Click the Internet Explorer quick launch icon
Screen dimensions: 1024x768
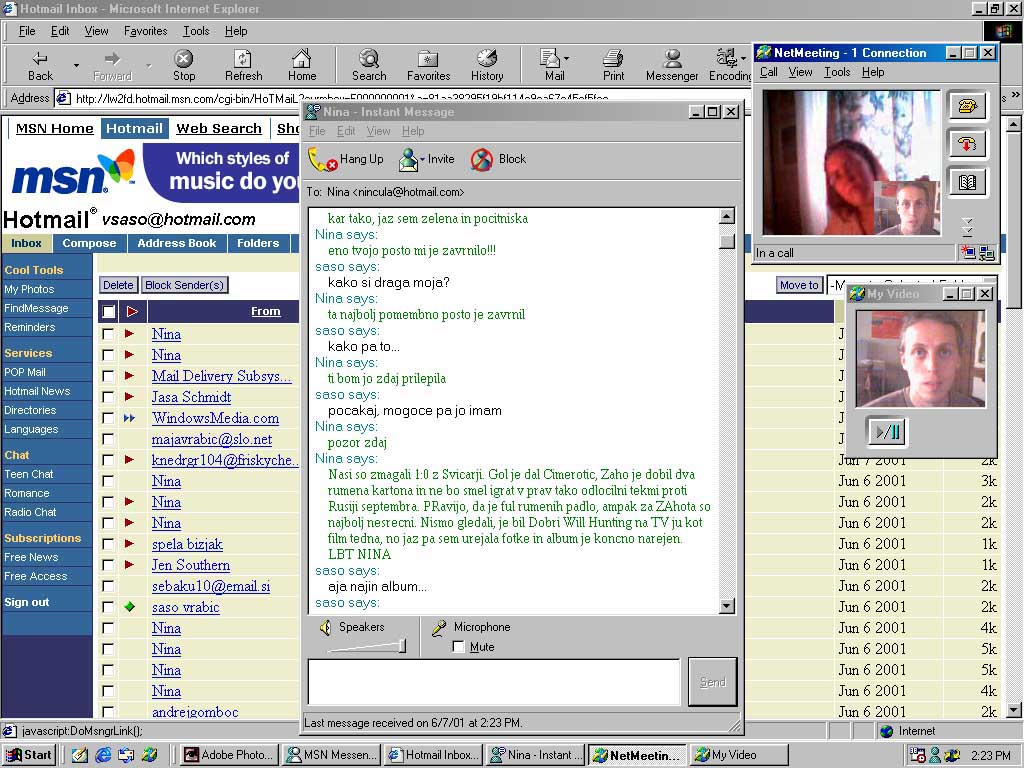(x=103, y=755)
